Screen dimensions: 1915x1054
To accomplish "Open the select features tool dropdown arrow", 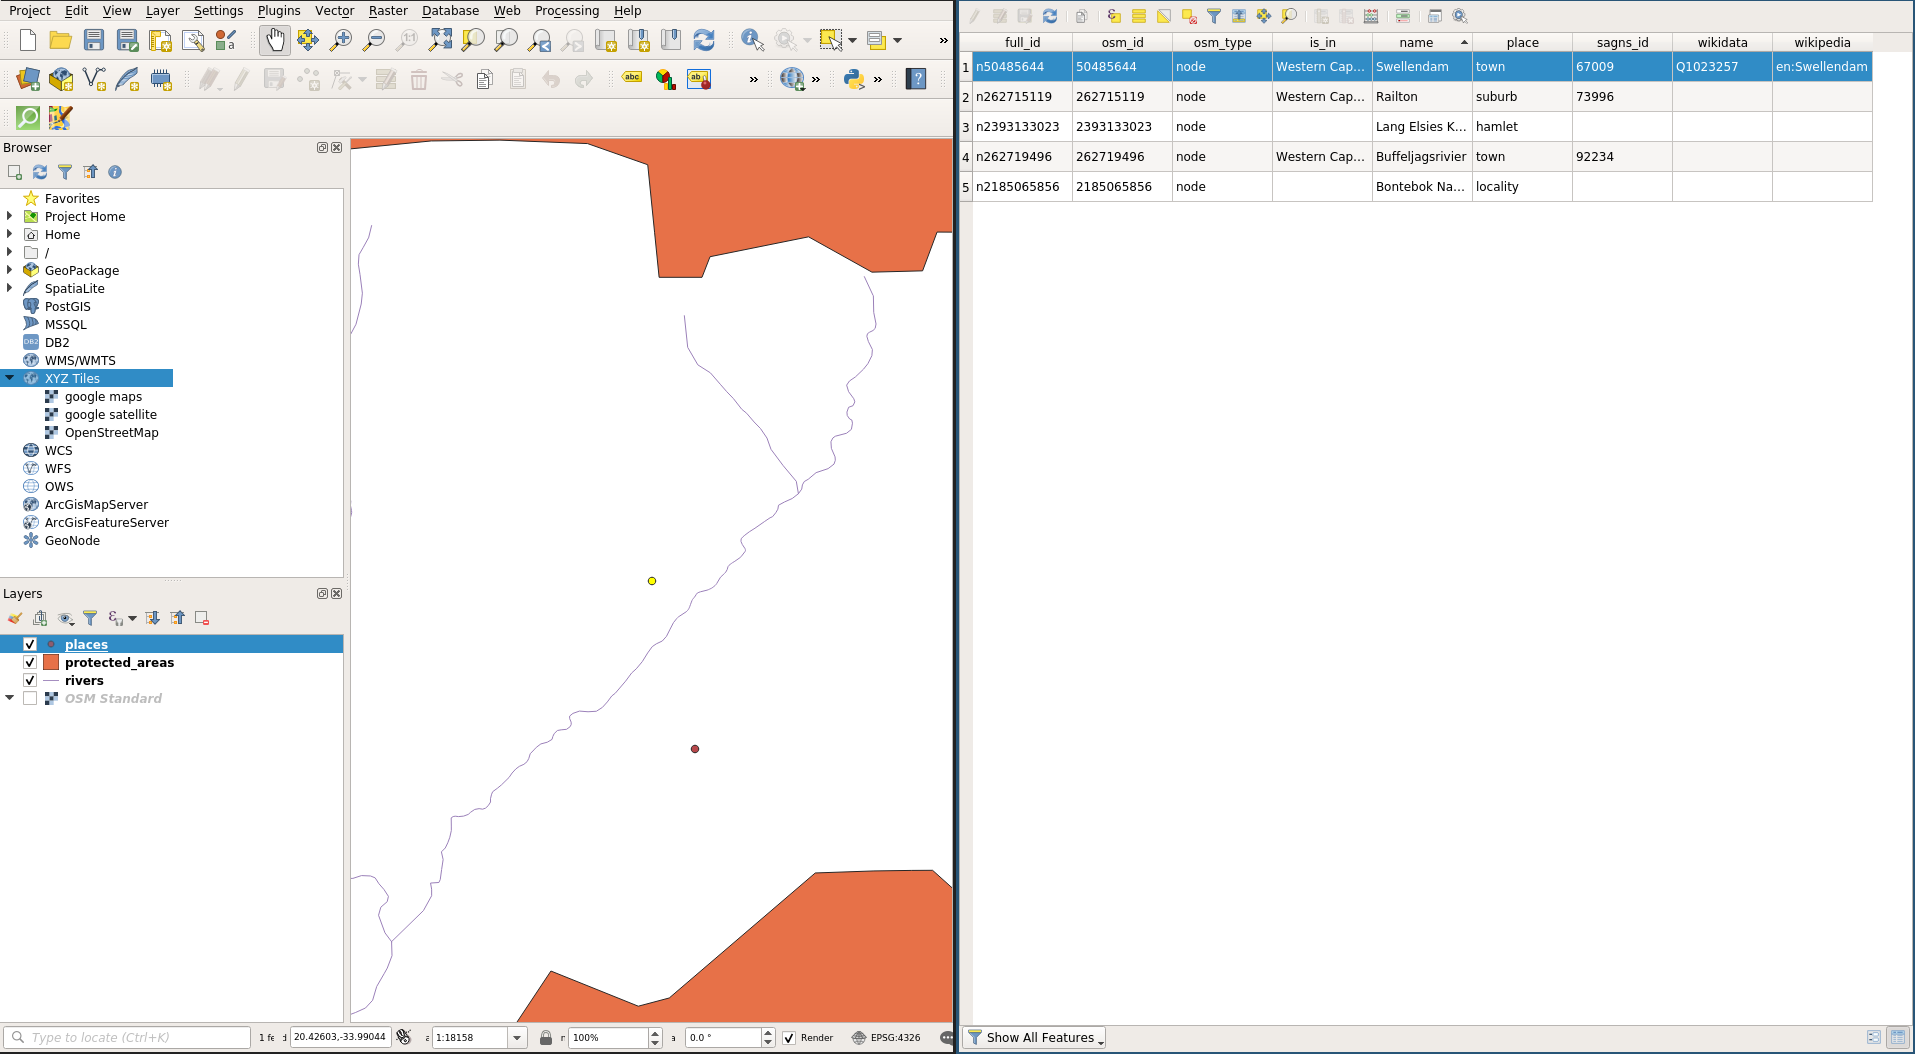I will (853, 41).
